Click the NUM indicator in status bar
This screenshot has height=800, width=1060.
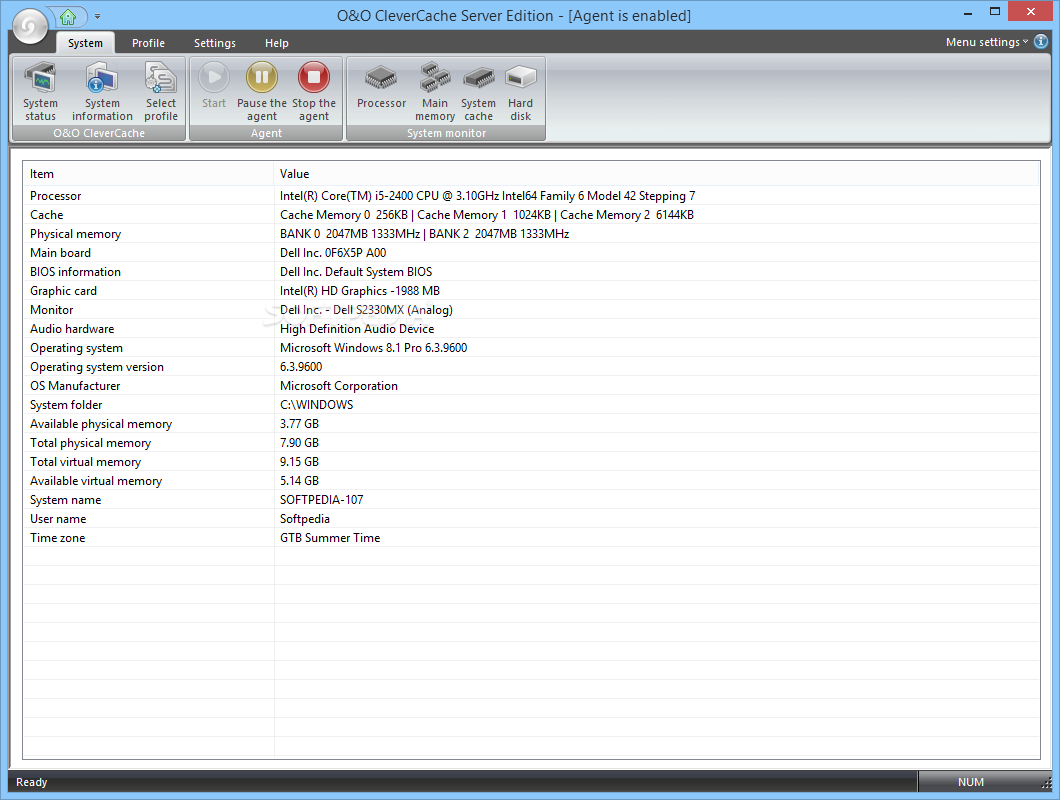(x=970, y=782)
